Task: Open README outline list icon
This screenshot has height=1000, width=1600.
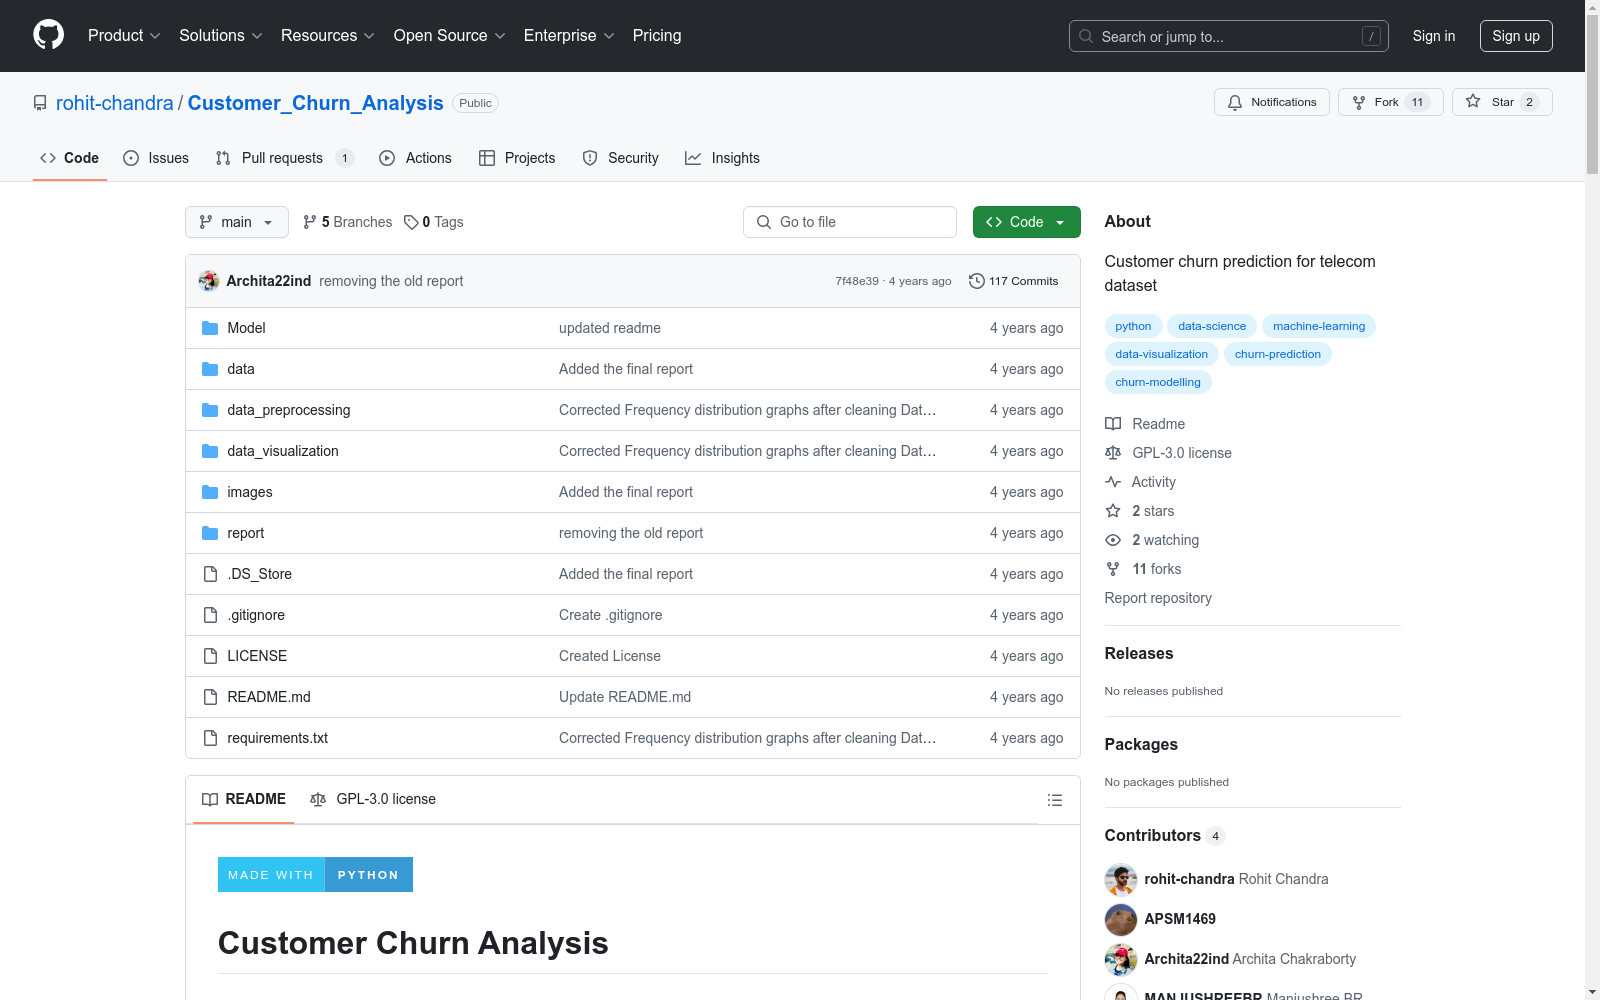Action: pyautogui.click(x=1054, y=800)
